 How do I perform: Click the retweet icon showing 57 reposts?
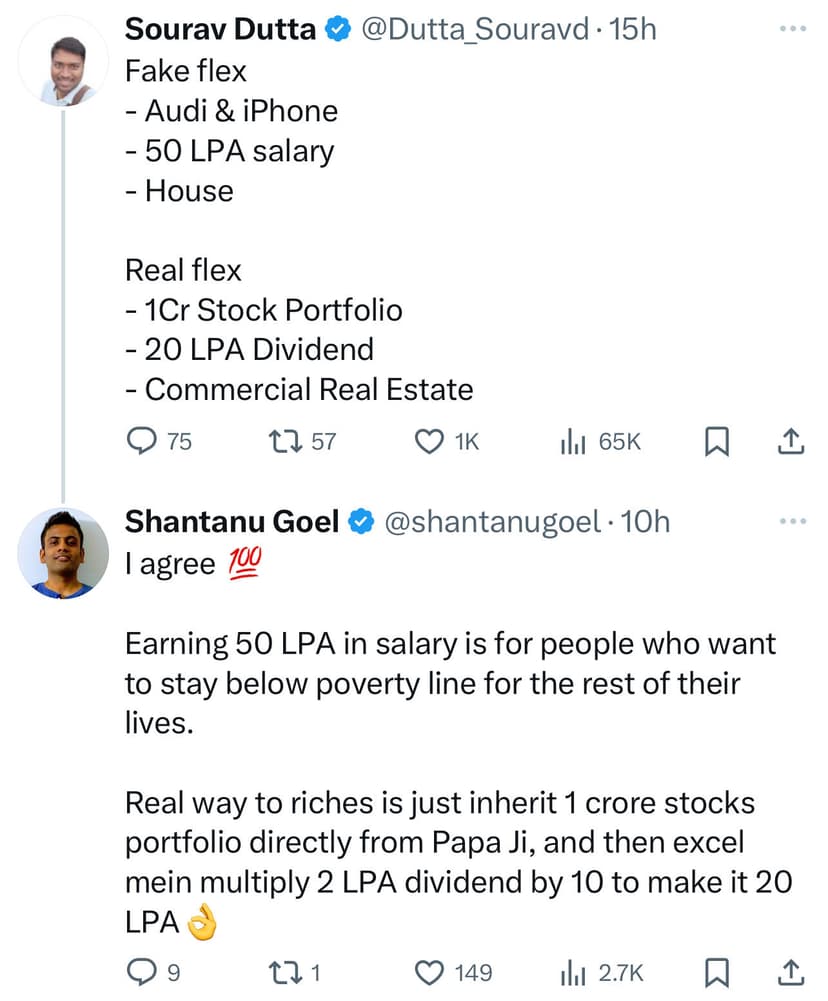point(285,441)
